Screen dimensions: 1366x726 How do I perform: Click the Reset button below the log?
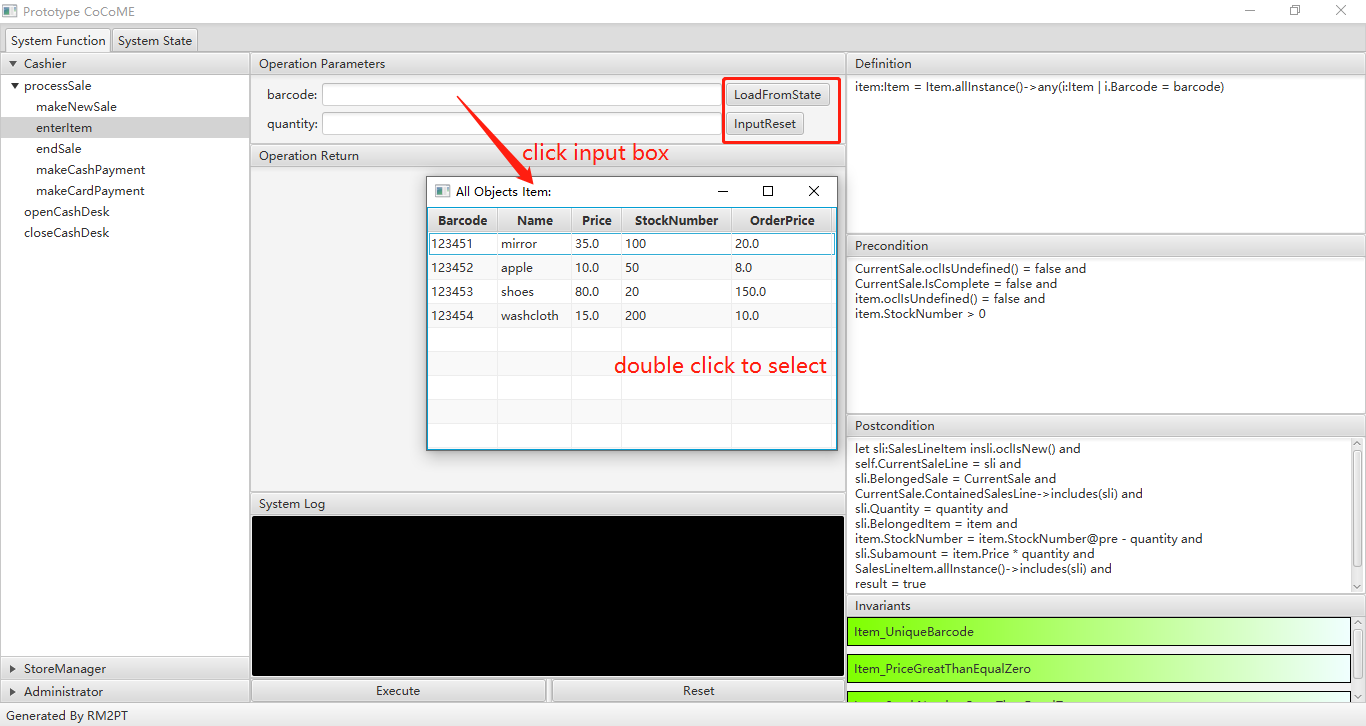pyautogui.click(x=698, y=691)
